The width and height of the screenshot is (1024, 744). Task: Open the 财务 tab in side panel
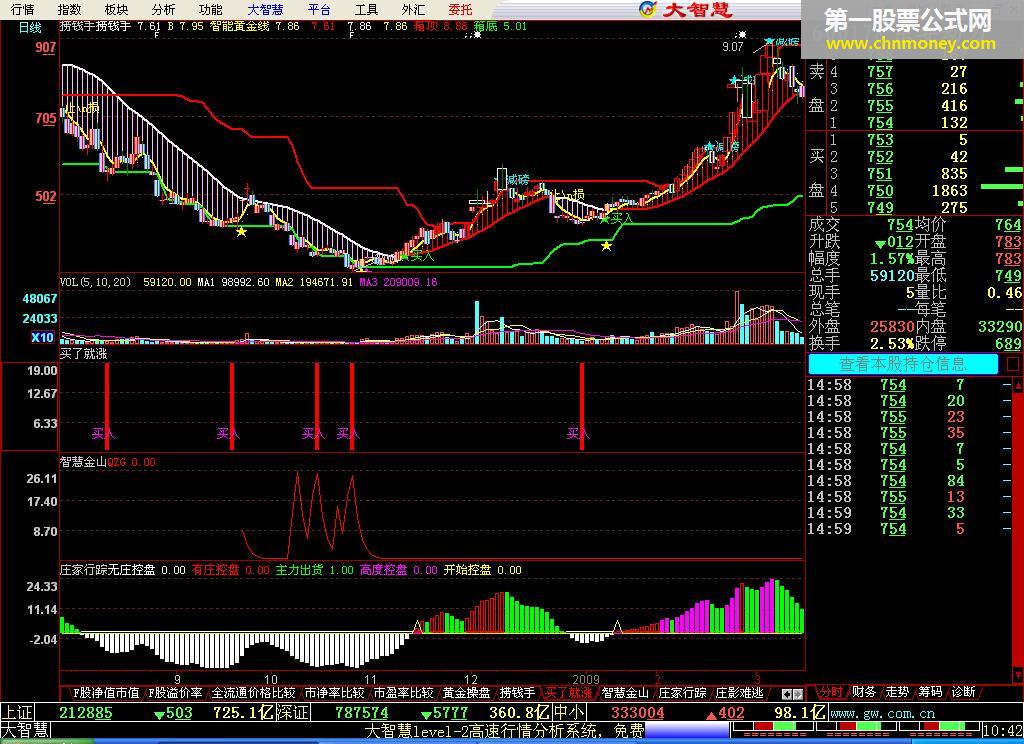863,692
